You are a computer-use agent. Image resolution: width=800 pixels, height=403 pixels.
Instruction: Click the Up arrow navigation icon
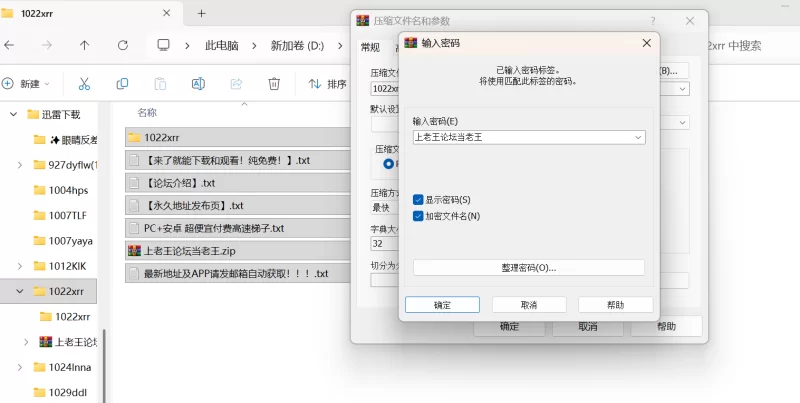(x=84, y=45)
